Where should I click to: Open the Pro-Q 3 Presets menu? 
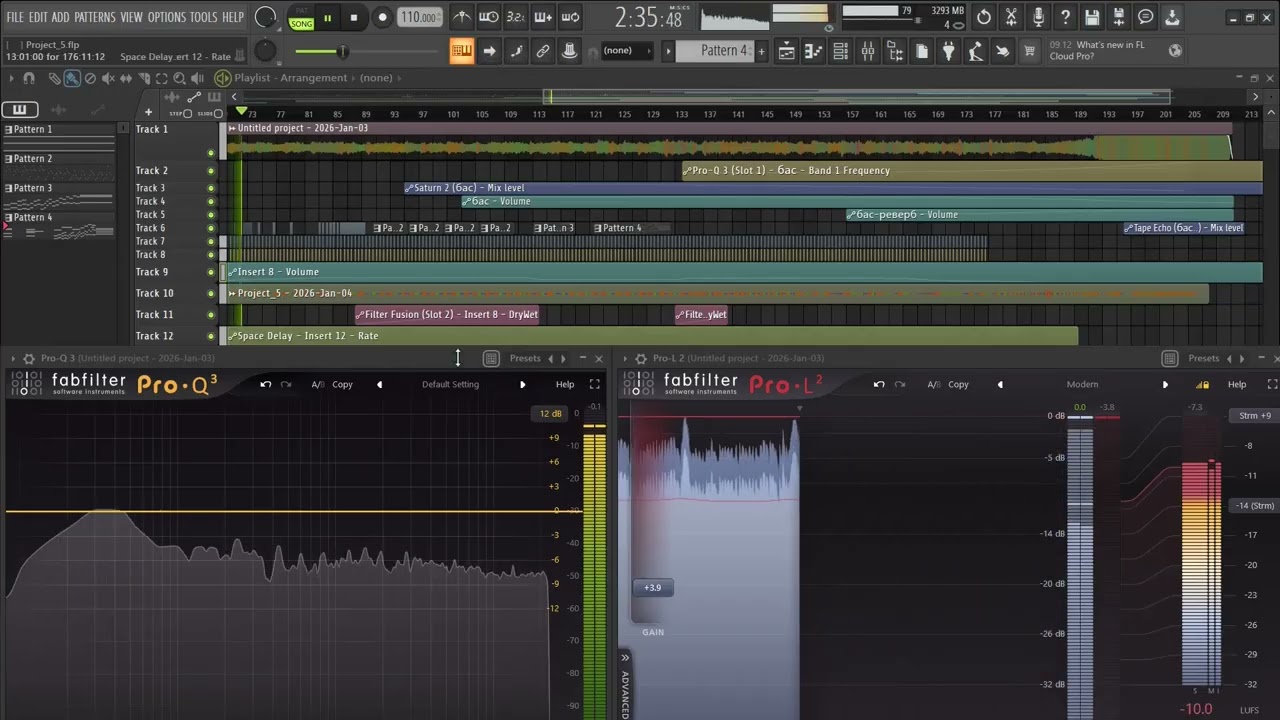pos(525,358)
